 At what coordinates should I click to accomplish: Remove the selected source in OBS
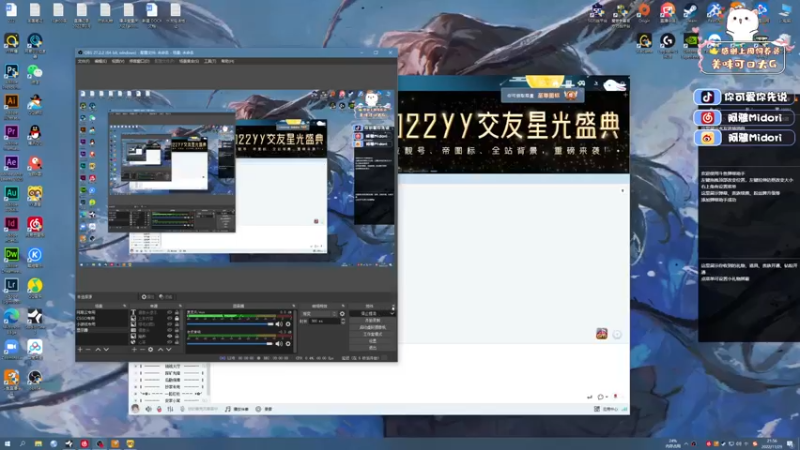[x=142, y=349]
